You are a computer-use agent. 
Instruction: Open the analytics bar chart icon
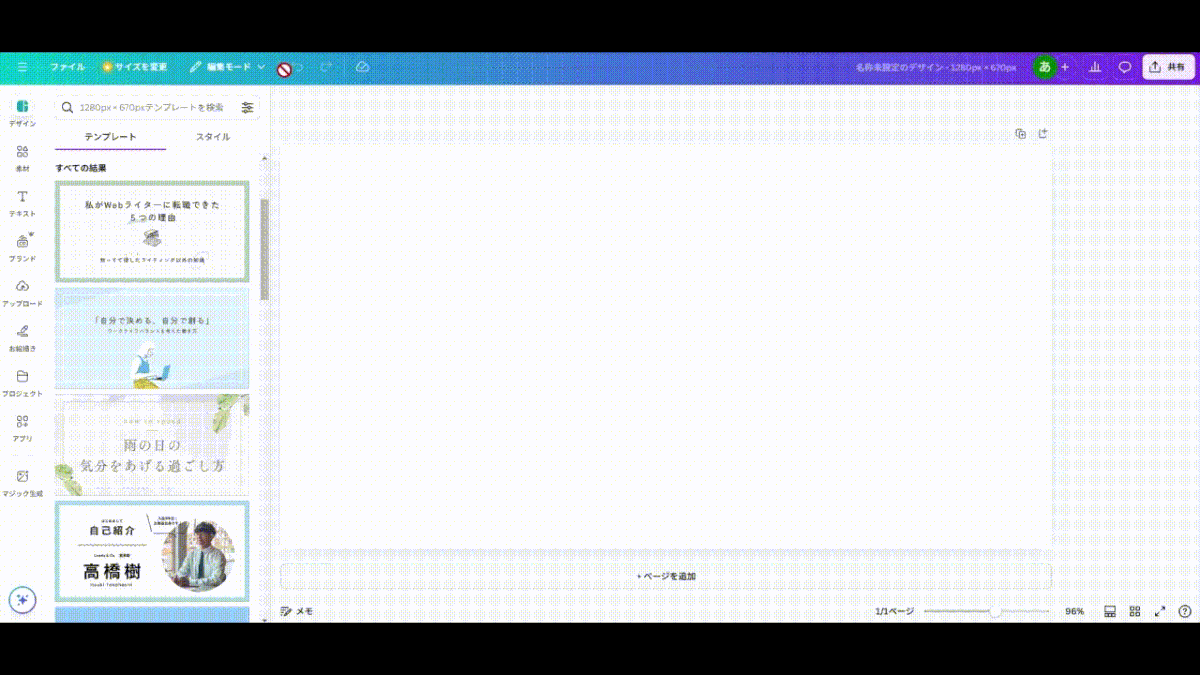click(x=1095, y=67)
